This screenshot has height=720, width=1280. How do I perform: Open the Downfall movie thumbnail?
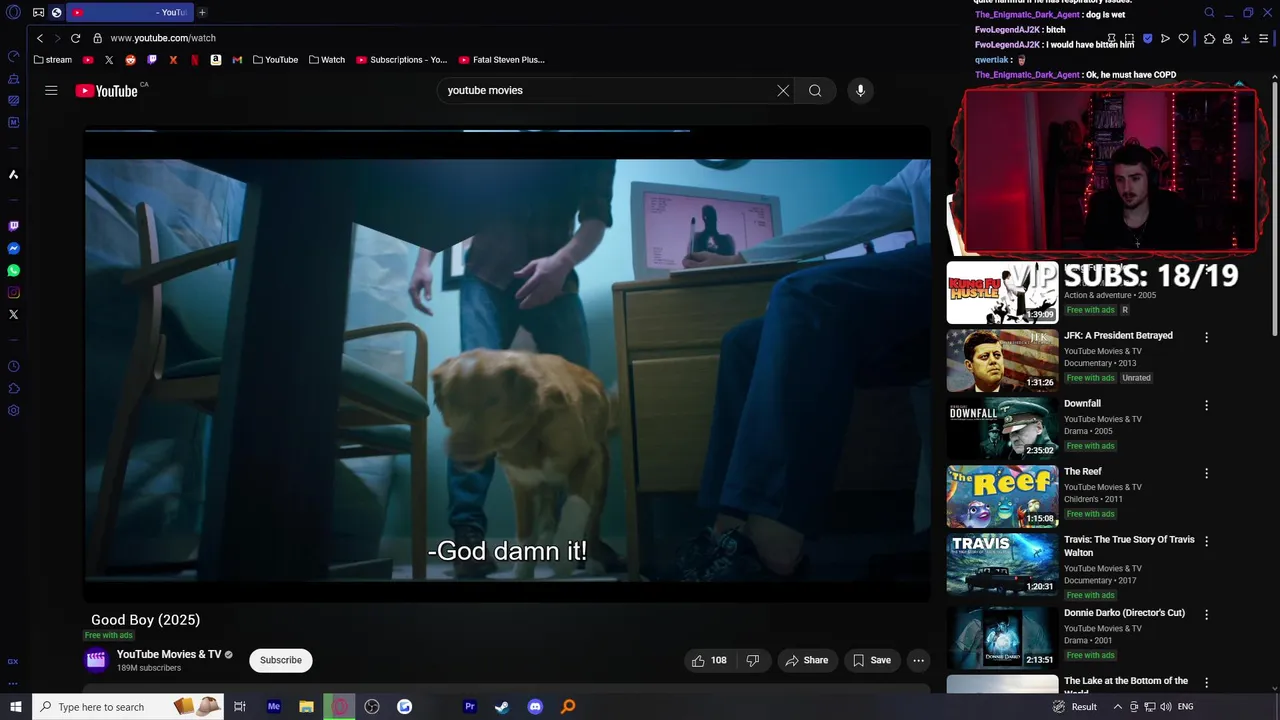(1002, 429)
